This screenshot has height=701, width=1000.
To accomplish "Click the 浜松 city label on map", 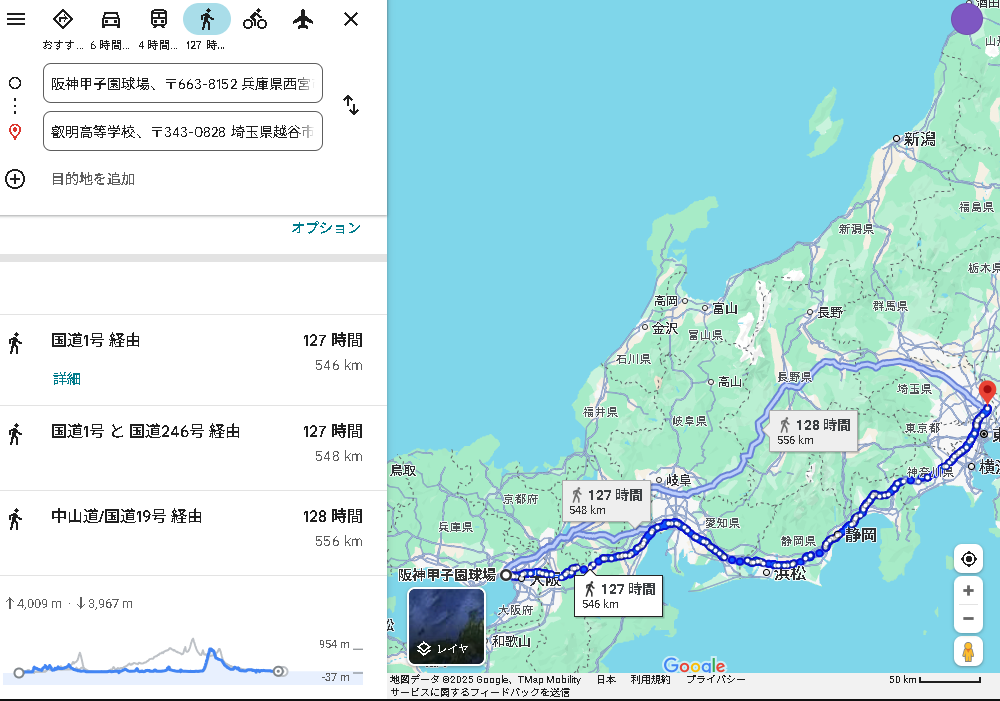I will [790, 573].
